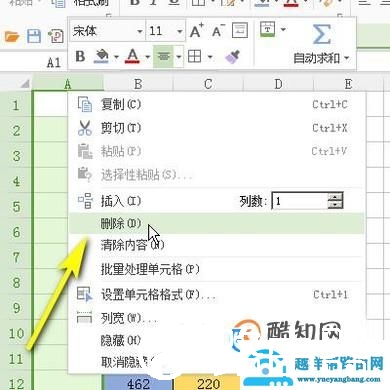390x390 pixels.
Task: Select column A header
Action: coord(68,84)
